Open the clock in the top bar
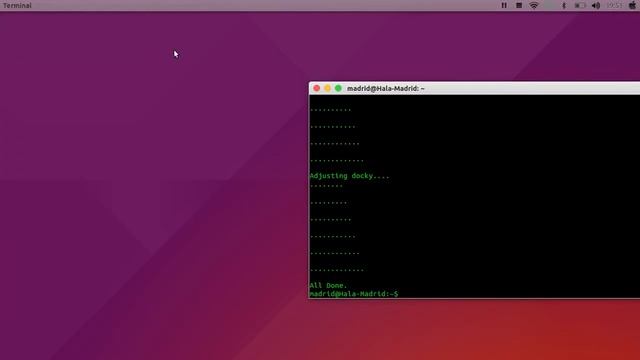Screen dimensions: 640x360 tap(614, 5)
